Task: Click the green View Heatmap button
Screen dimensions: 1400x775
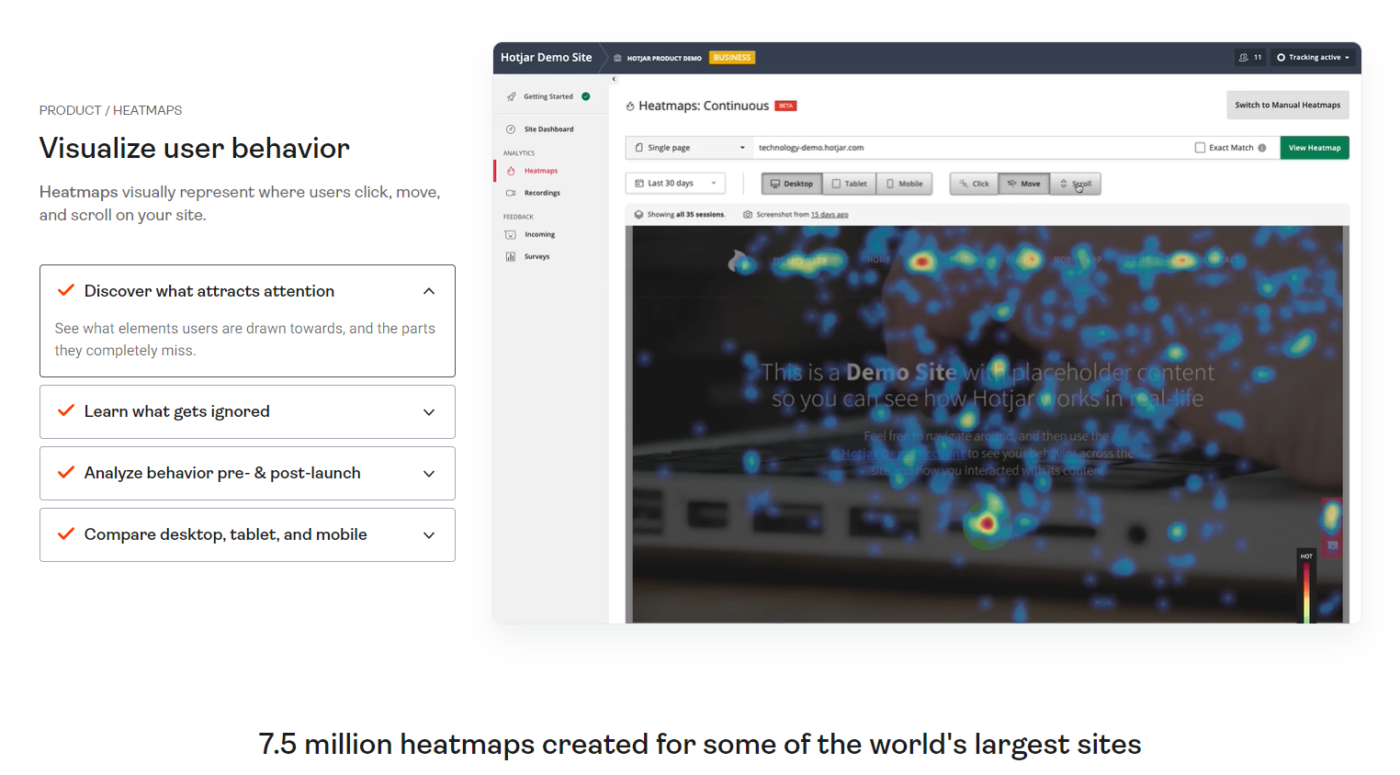Action: click(1314, 148)
